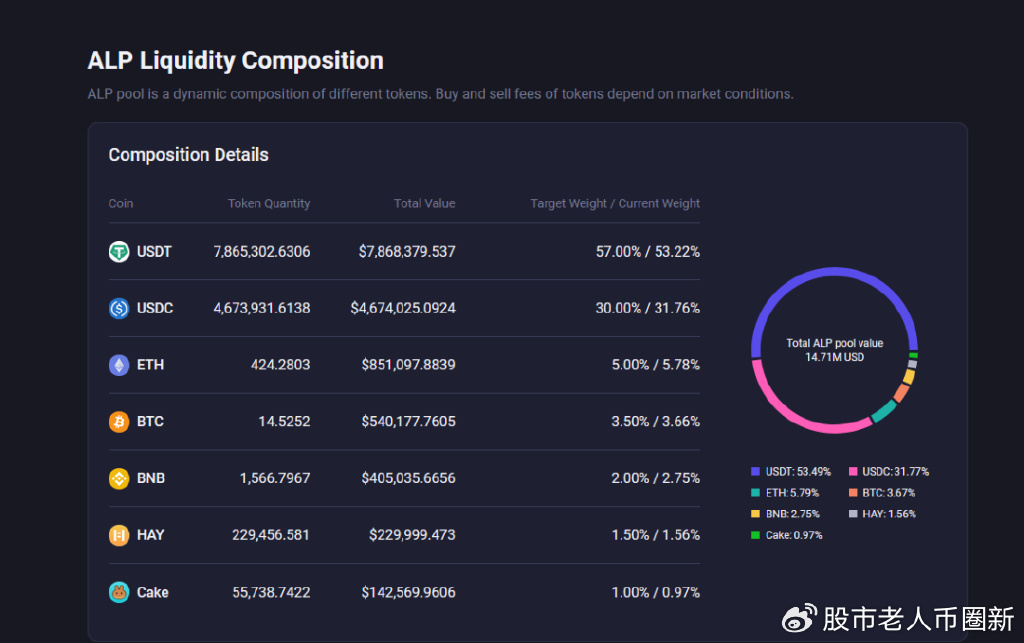This screenshot has height=643, width=1024.
Task: Click total value $229,999.473
Action: [412, 535]
